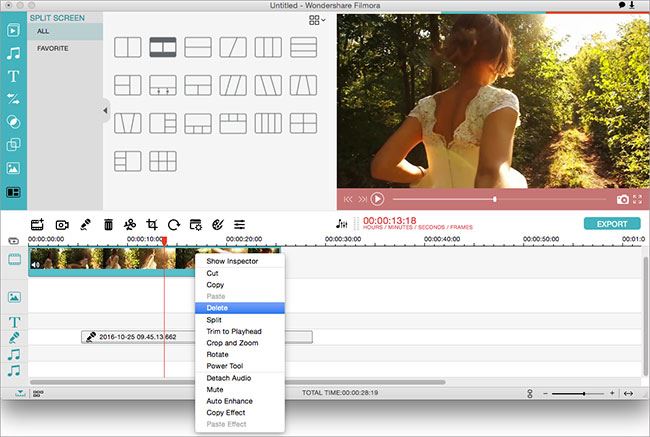Screen dimensions: 650x437
Task: Click the timeline zoom slider handle
Action: [584, 393]
